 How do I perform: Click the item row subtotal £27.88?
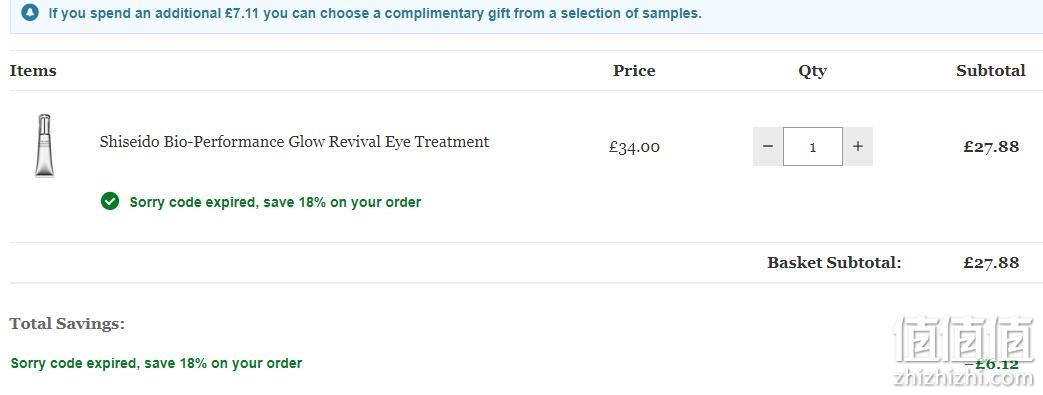[990, 147]
